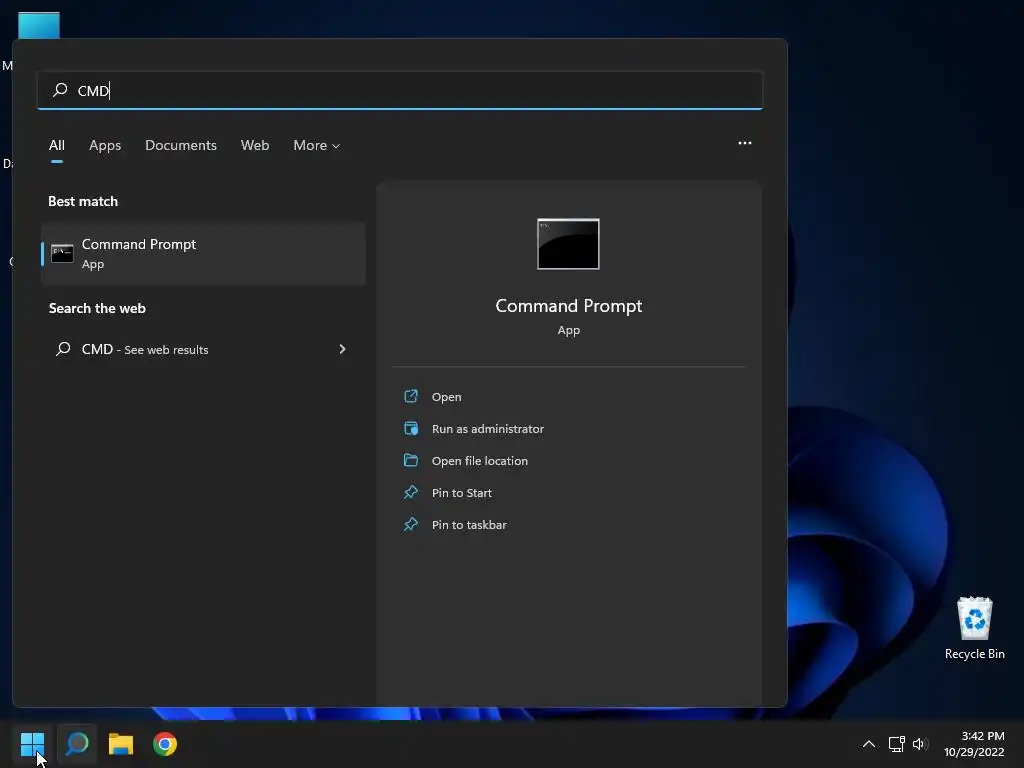Show hidden icons in system tray
1024x768 pixels.
[x=869, y=744]
